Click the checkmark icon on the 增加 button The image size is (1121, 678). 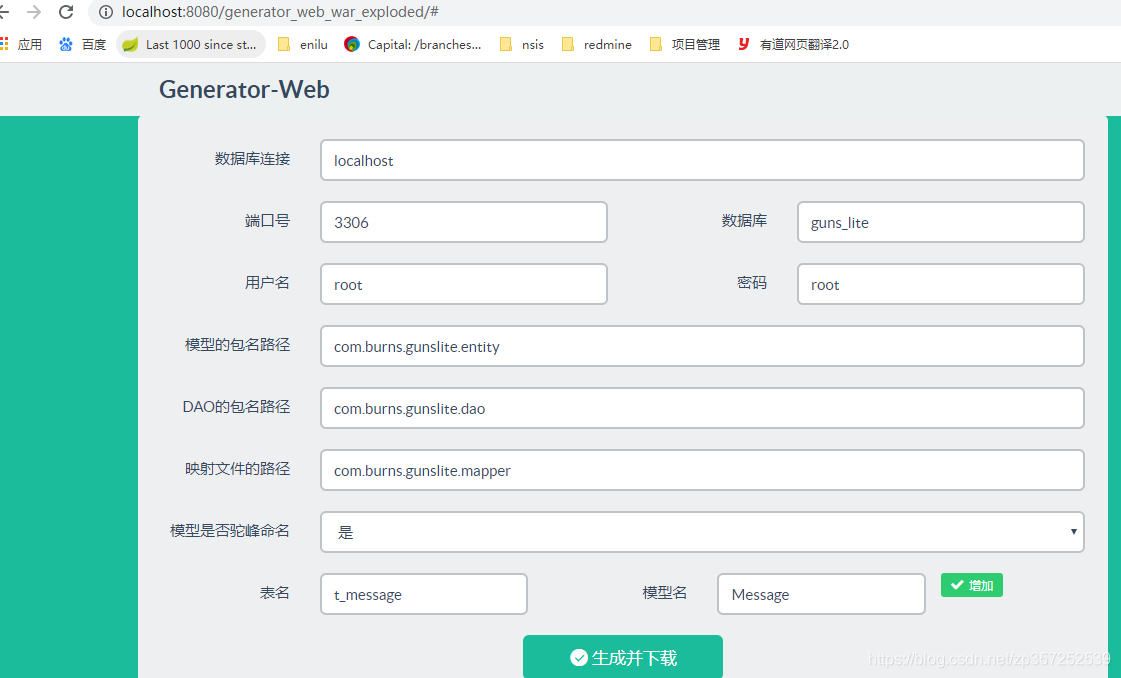click(x=959, y=586)
